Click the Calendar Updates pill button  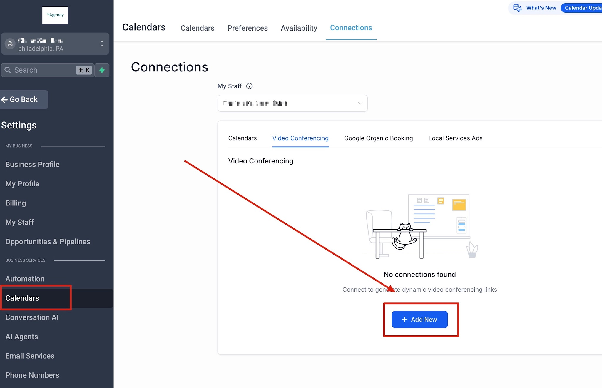point(582,8)
